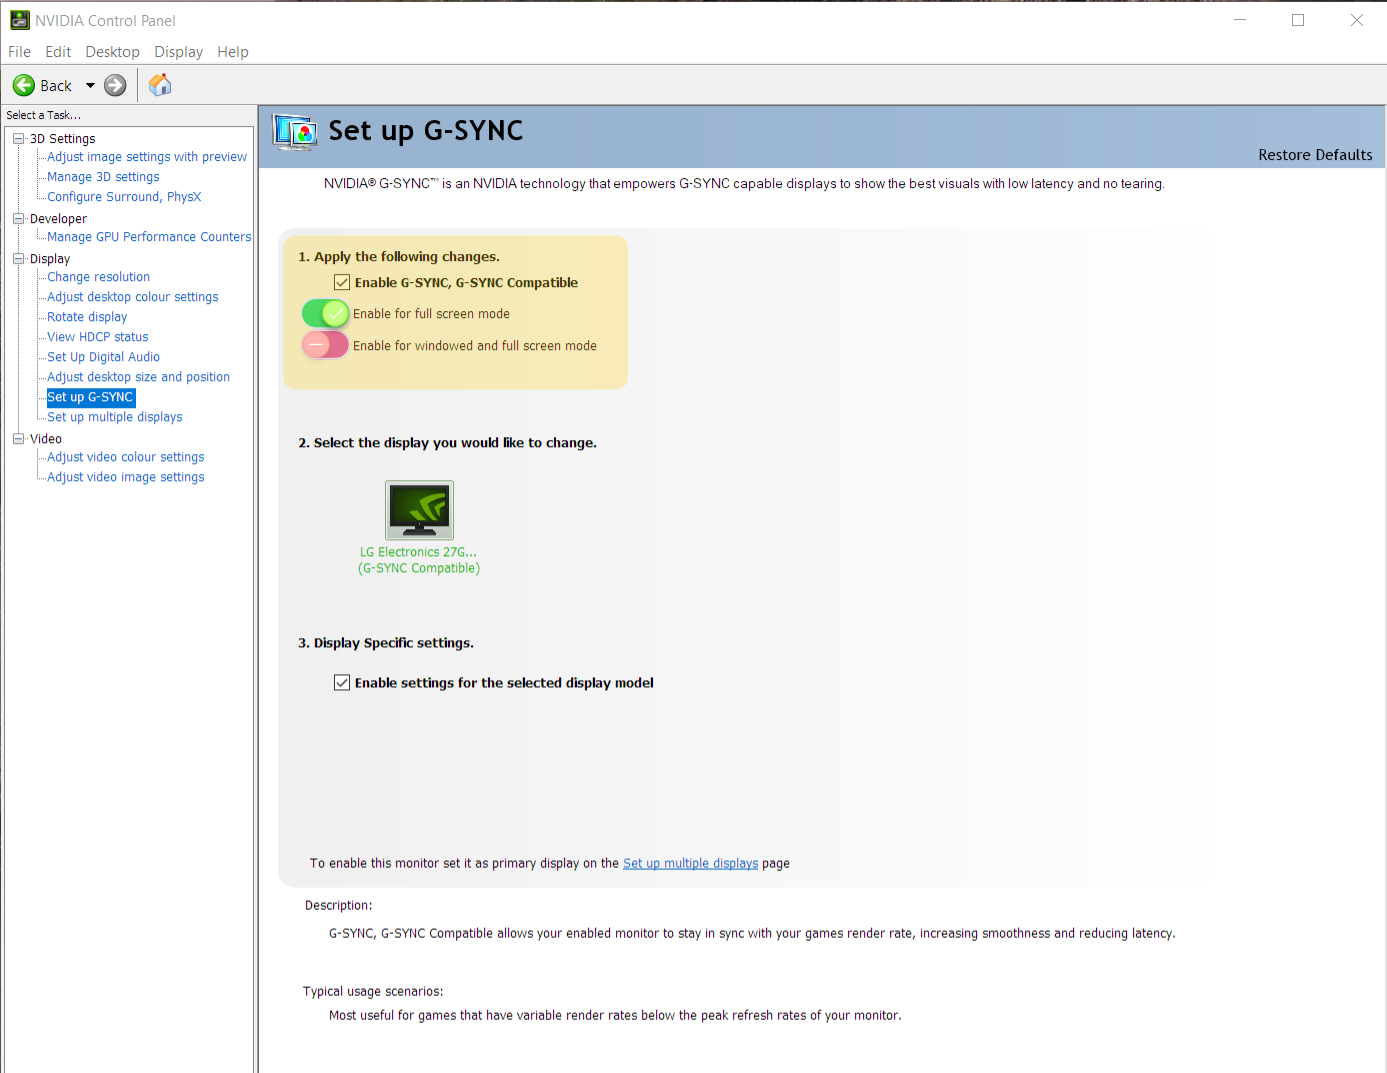Select the Developer category label
The width and height of the screenshot is (1387, 1073).
[58, 219]
